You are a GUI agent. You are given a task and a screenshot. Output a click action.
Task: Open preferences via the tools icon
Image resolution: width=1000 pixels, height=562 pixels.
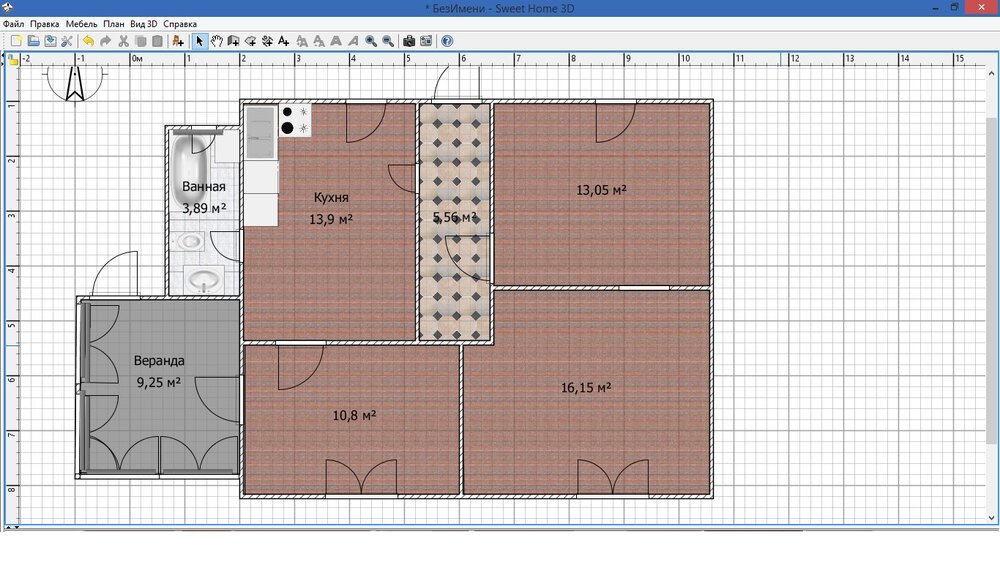(67, 41)
